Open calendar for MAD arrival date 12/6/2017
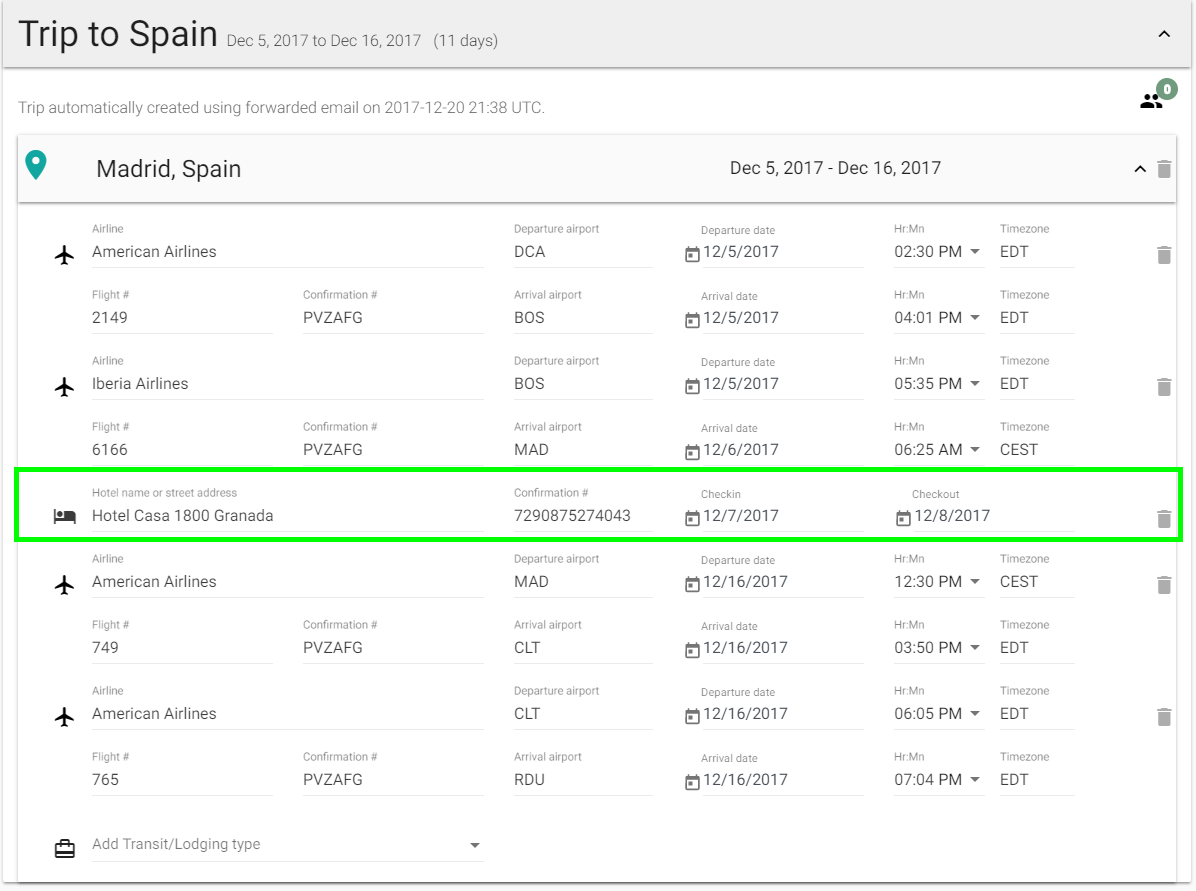 coord(692,452)
